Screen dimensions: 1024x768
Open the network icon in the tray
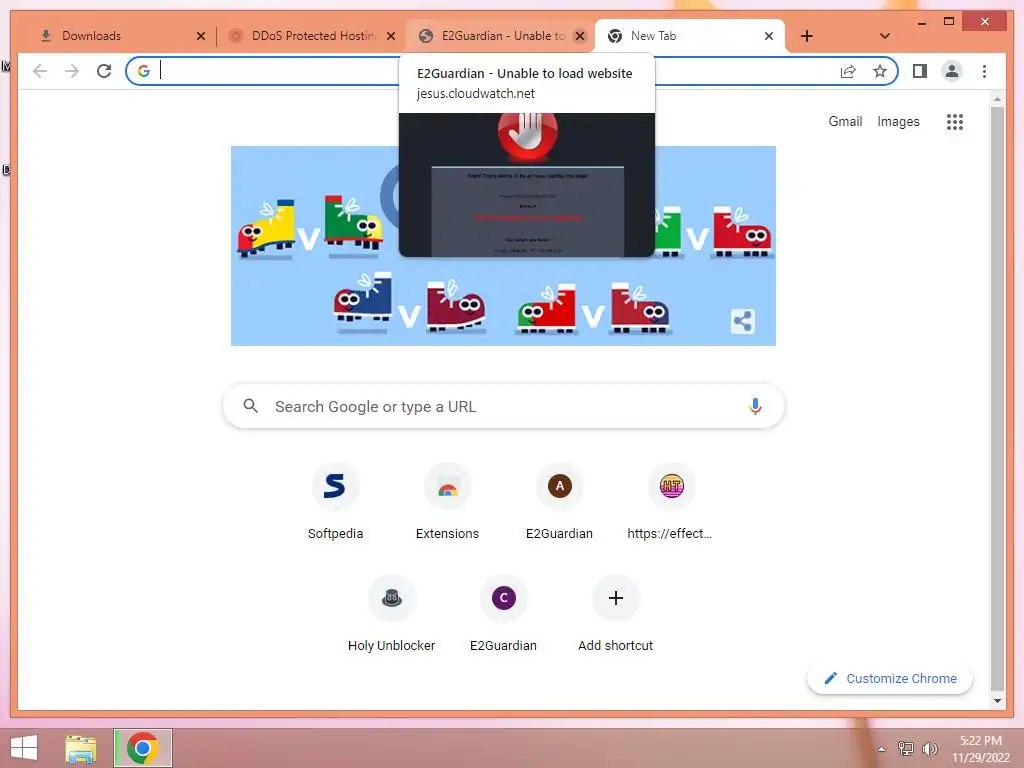tap(906, 749)
